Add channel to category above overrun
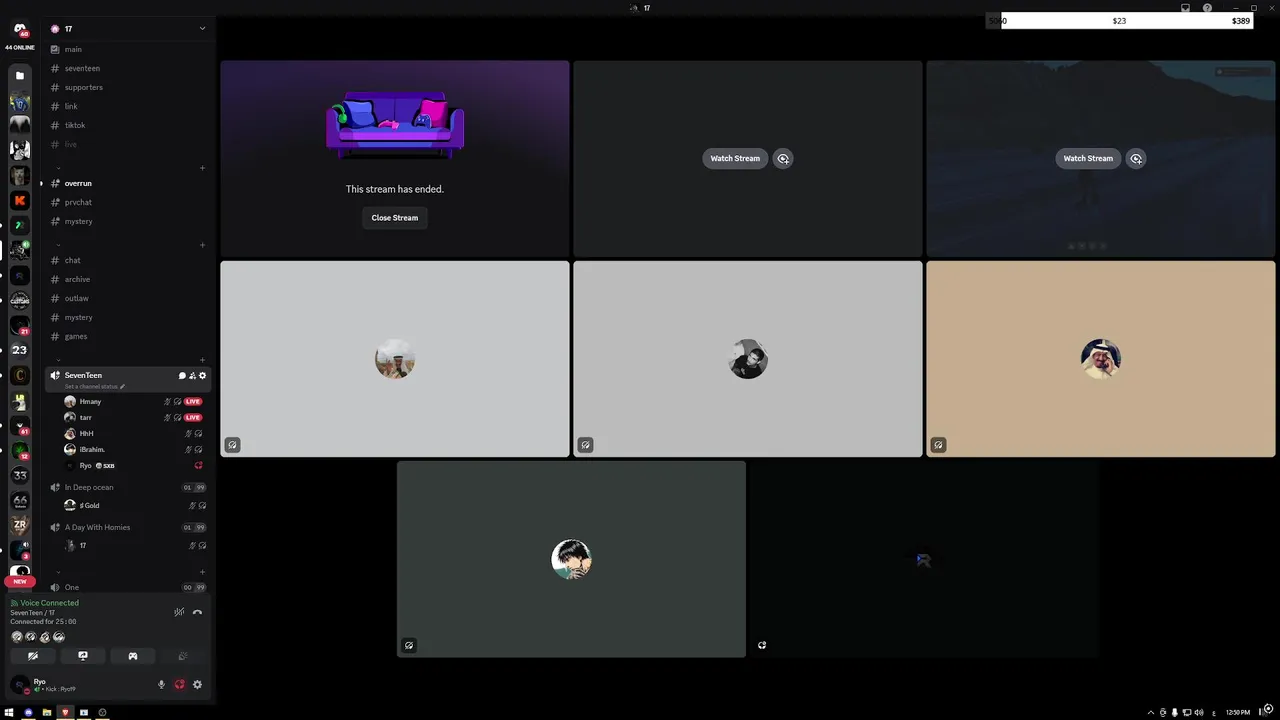Viewport: 1280px width, 720px height. click(x=202, y=167)
